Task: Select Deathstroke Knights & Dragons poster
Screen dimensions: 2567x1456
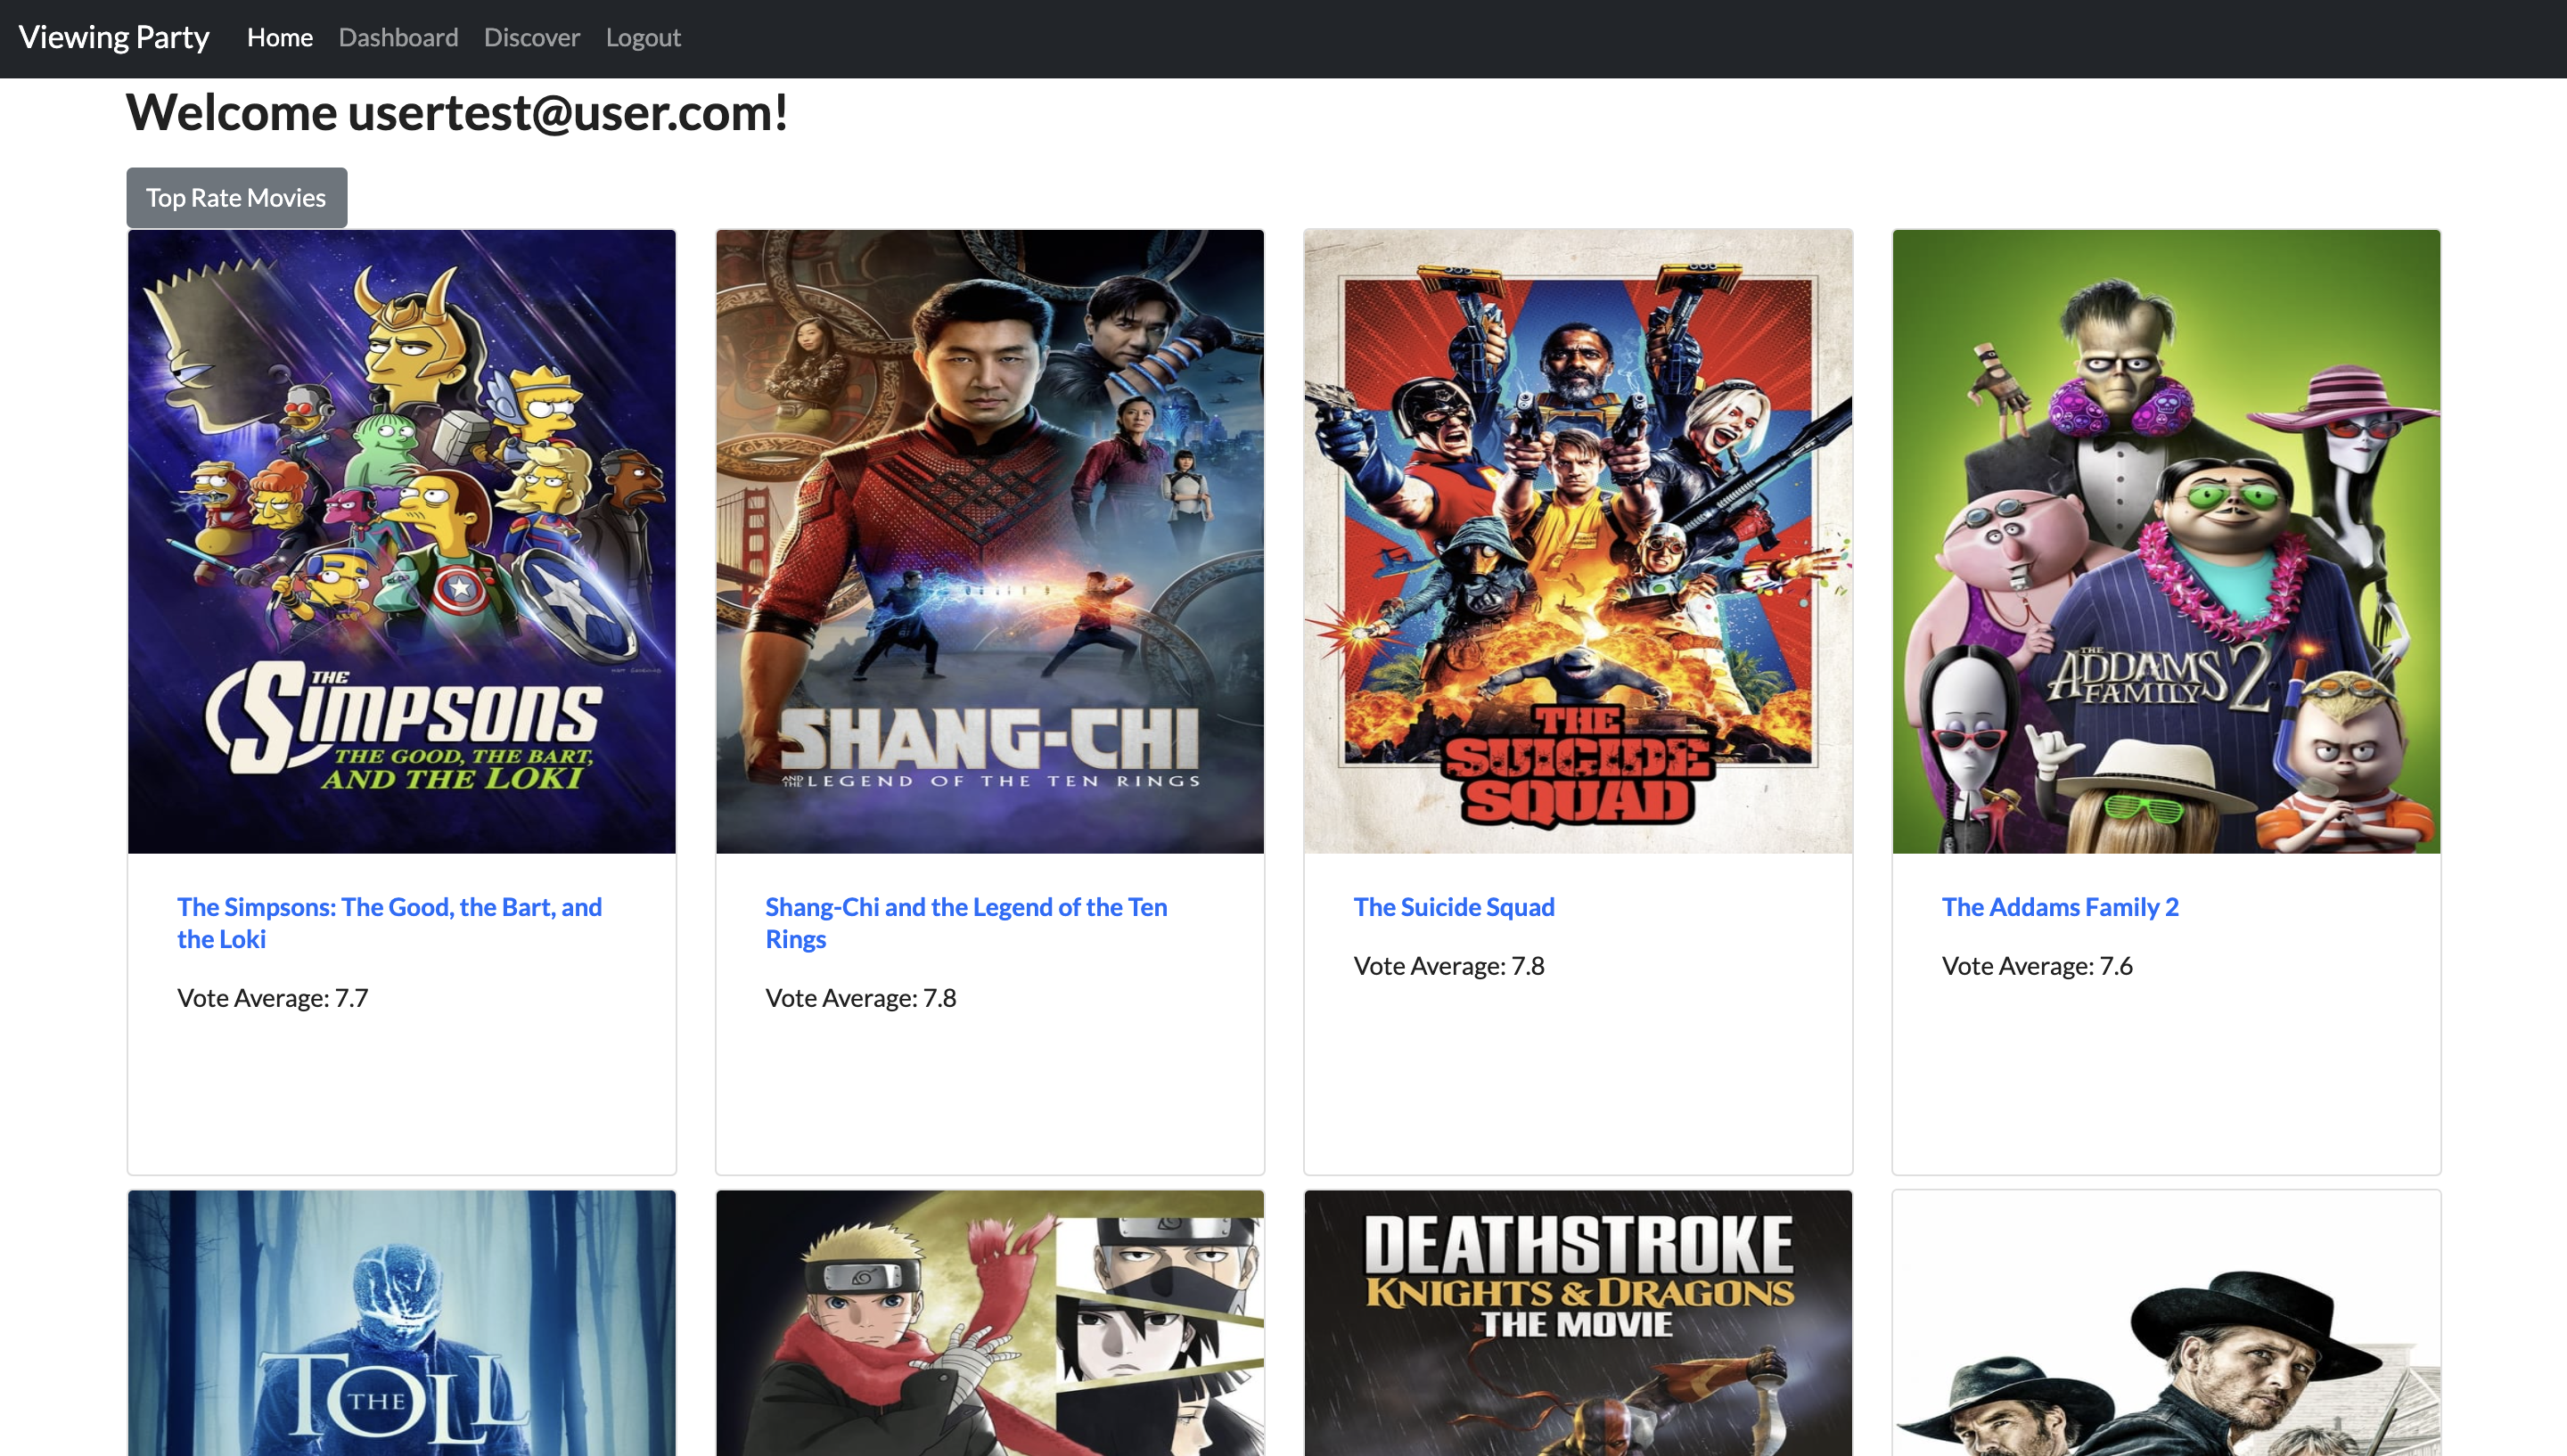Action: coord(1577,1322)
